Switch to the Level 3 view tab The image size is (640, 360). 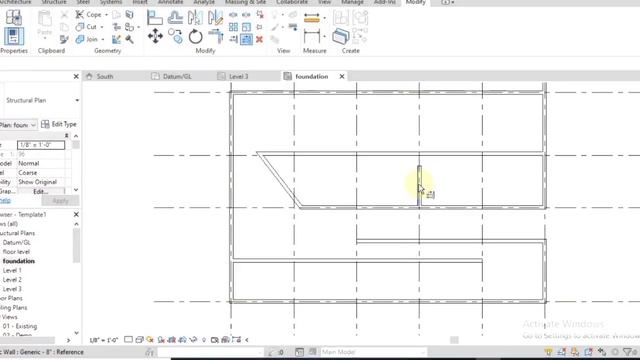pos(238,76)
